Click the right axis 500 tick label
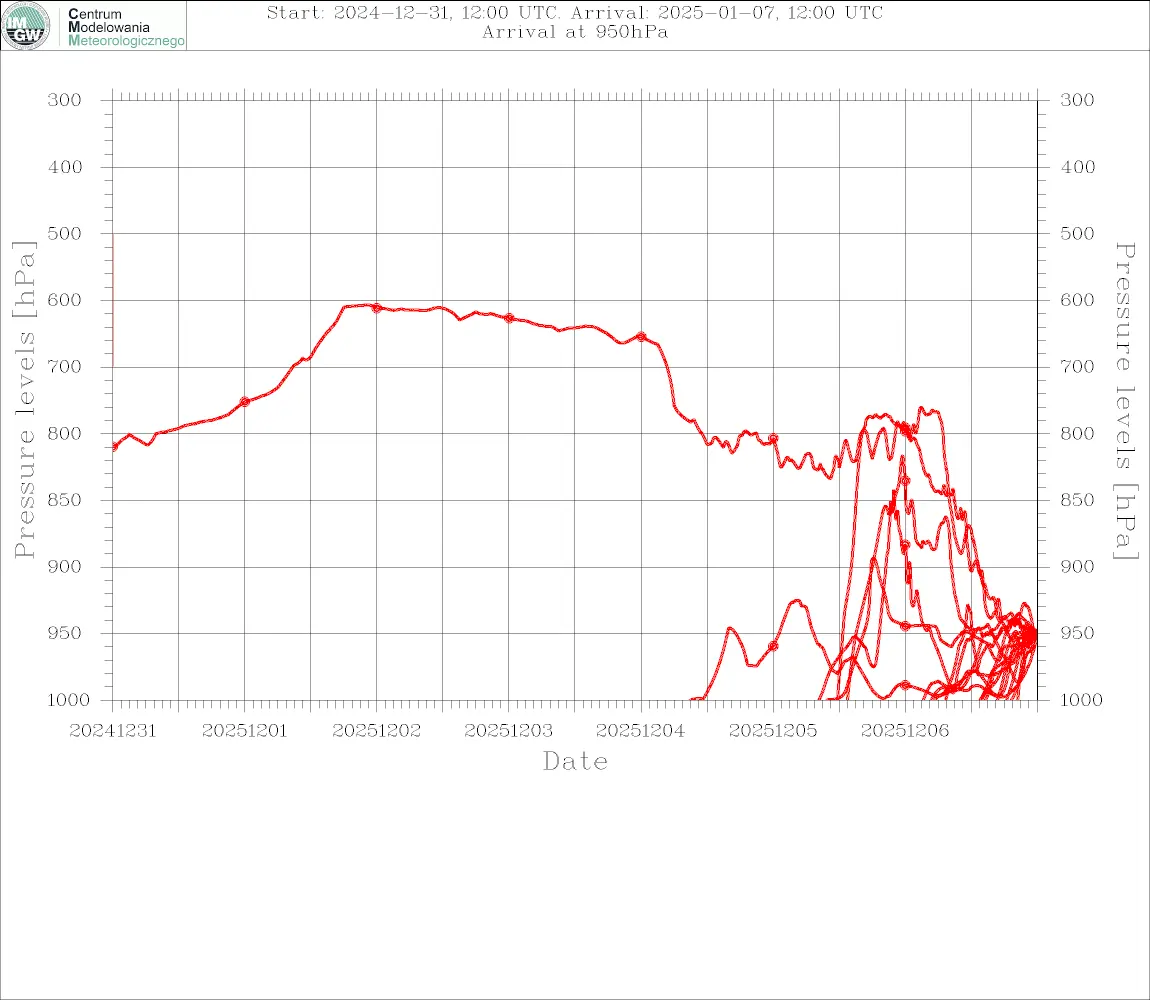Screen dimensions: 1150x1000 (x=1077, y=233)
